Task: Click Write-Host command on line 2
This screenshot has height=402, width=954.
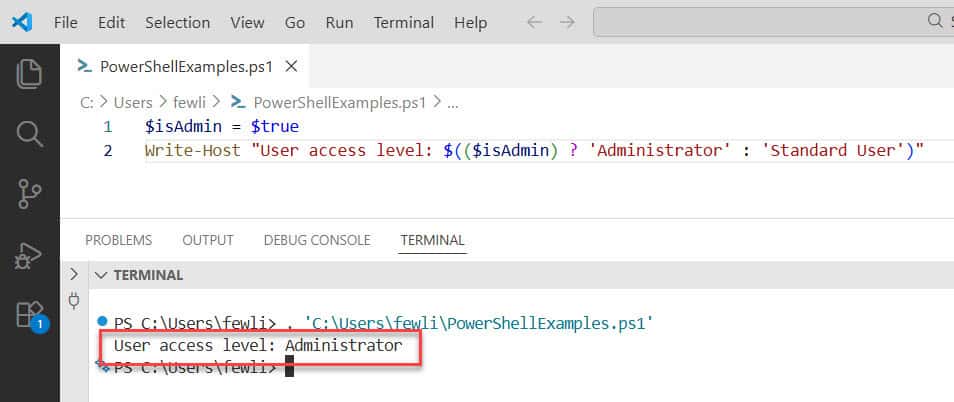Action: [x=193, y=150]
